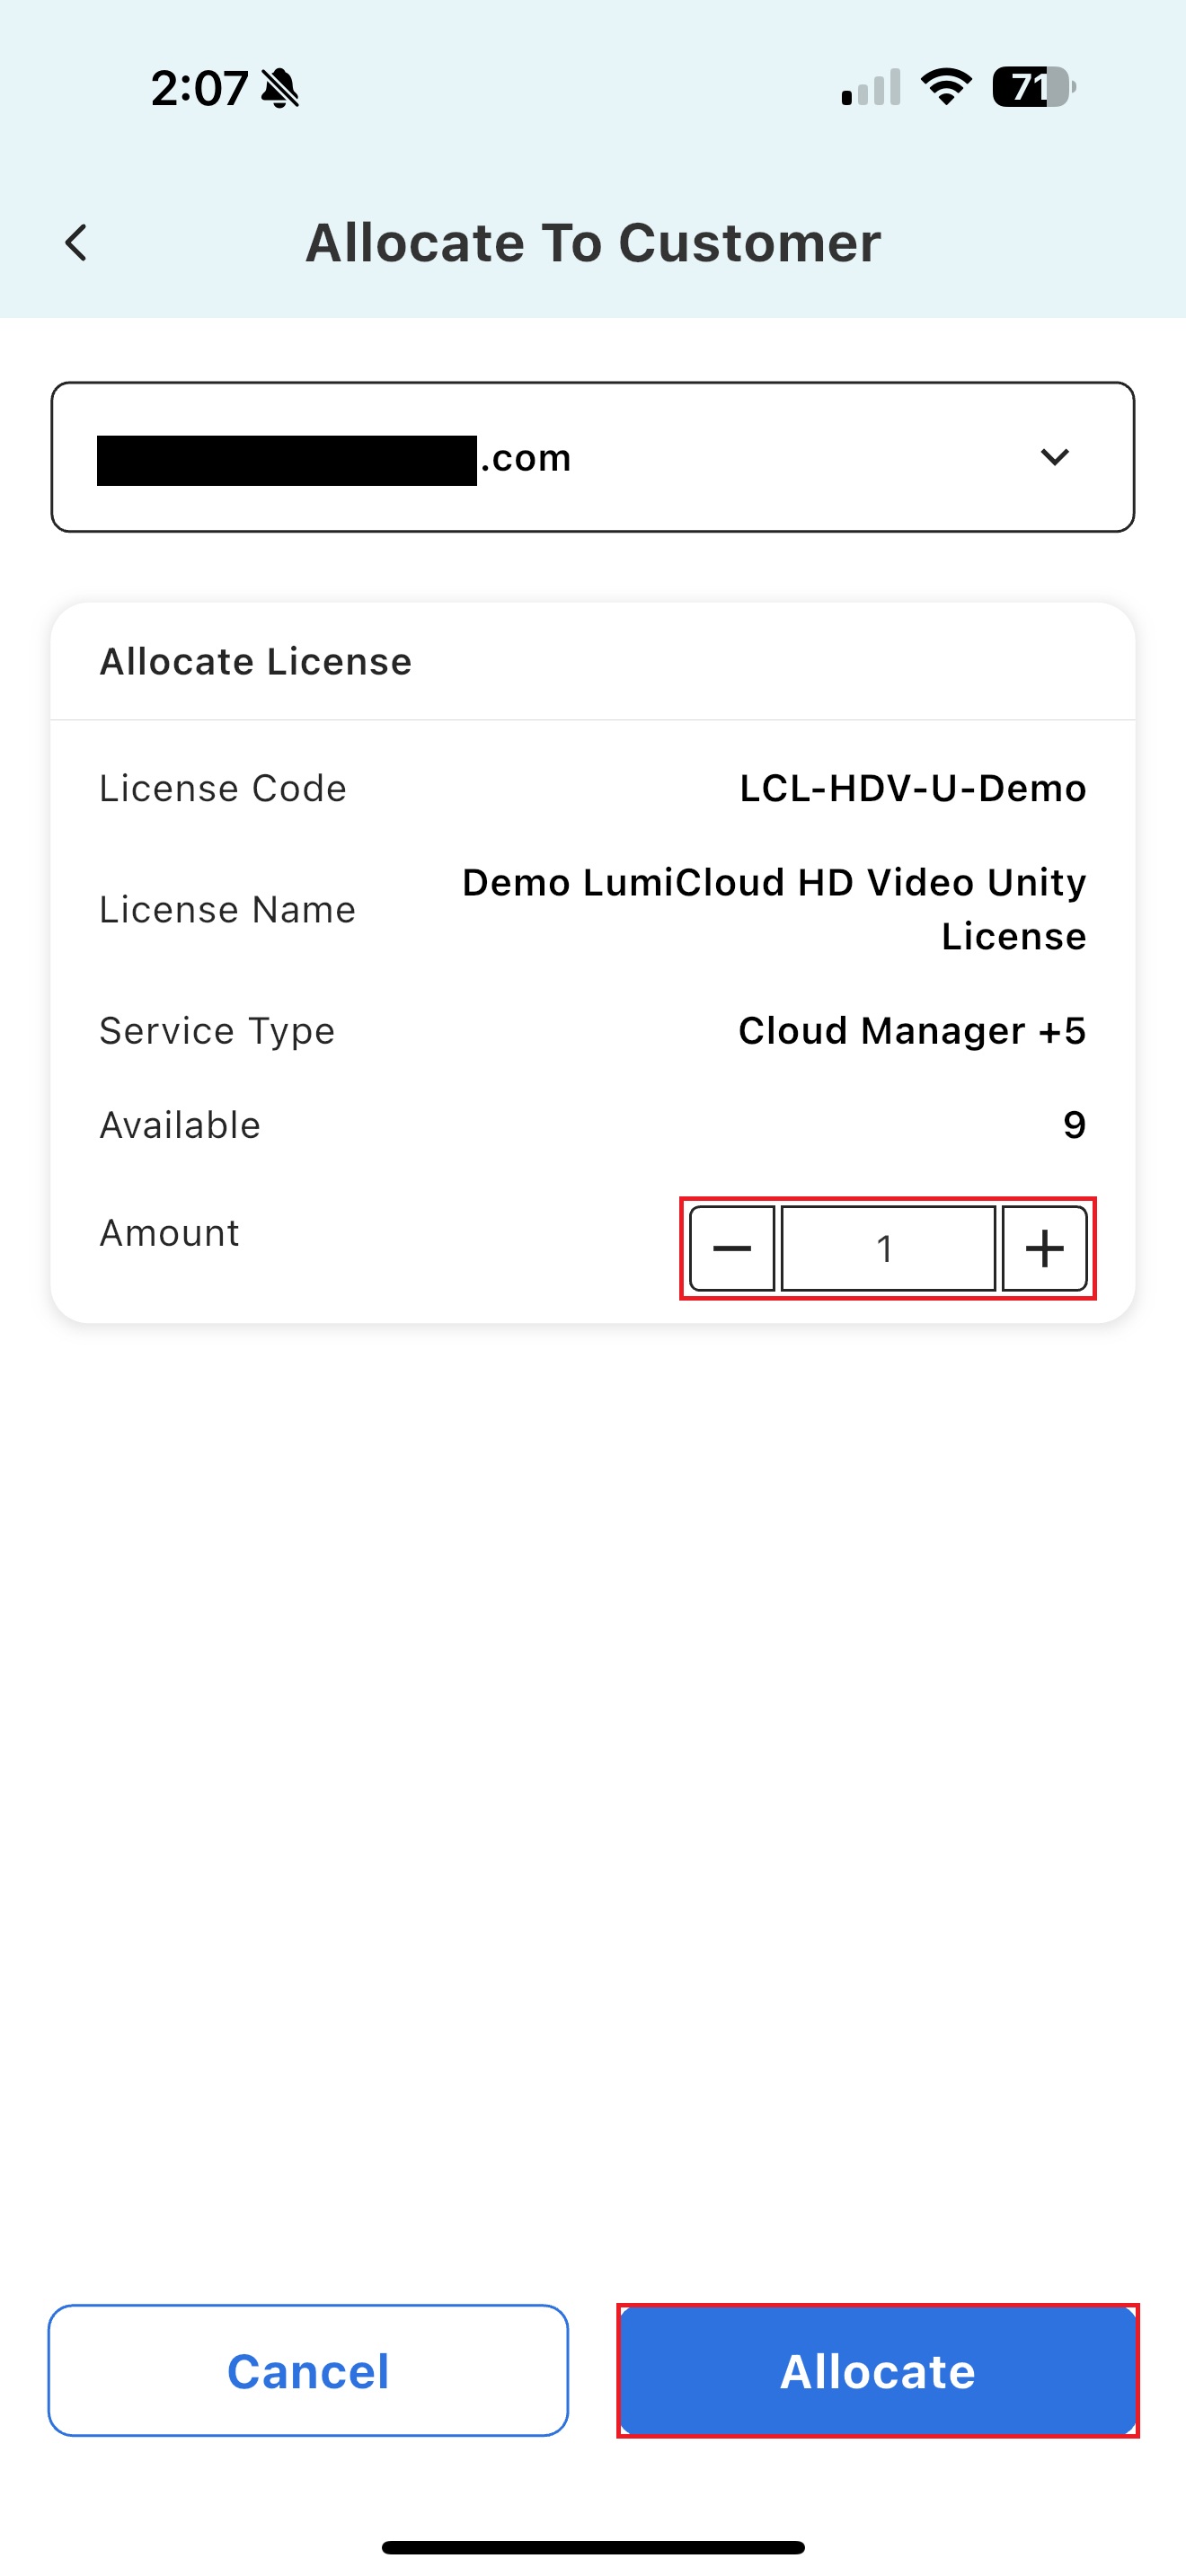The height and width of the screenshot is (2576, 1186).
Task: Tap the Cloud Manager +5 service type
Action: 911,1030
